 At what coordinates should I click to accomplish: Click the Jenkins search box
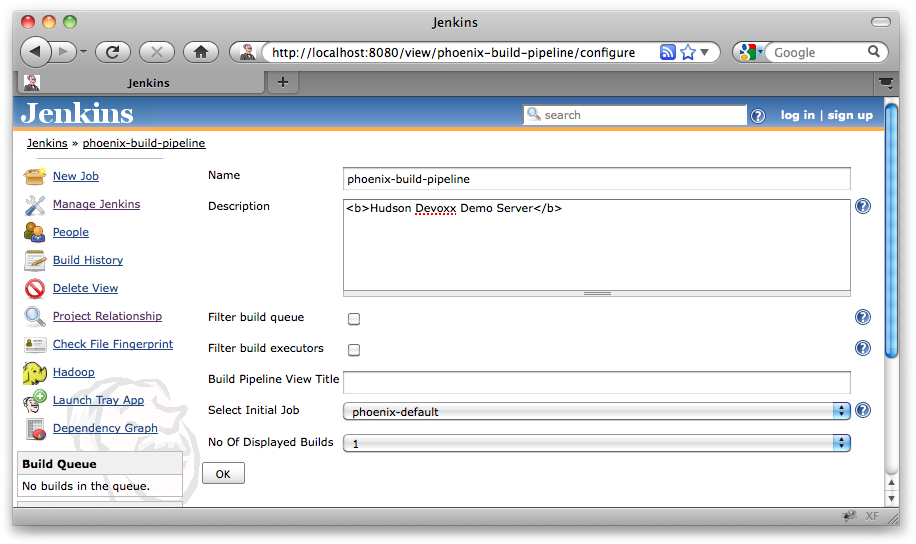tap(635, 115)
